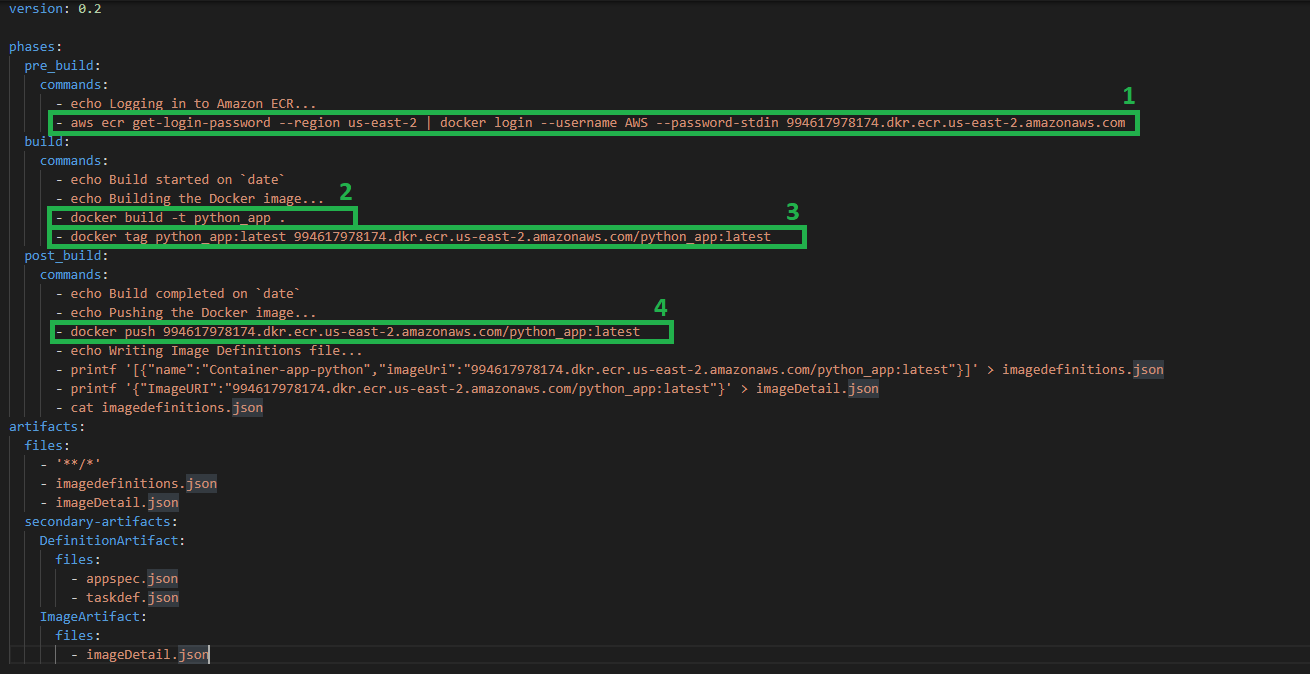Click the 'cat imagedefinitions.json' command
1310x674 pixels.
coord(166,408)
